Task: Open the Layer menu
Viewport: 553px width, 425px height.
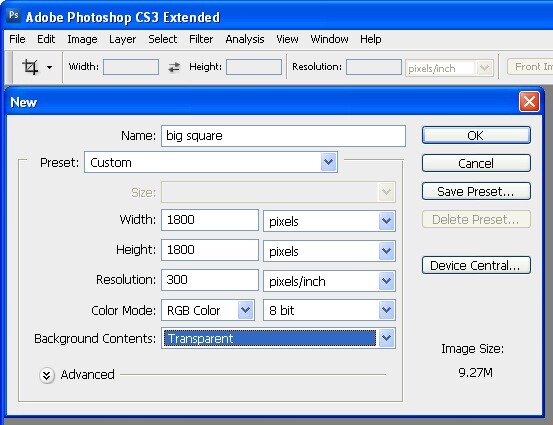Action: click(x=122, y=39)
